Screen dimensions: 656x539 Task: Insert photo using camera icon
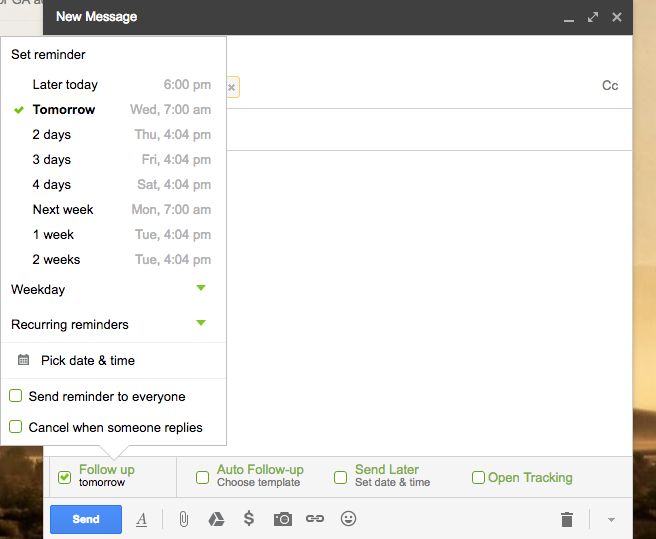283,519
